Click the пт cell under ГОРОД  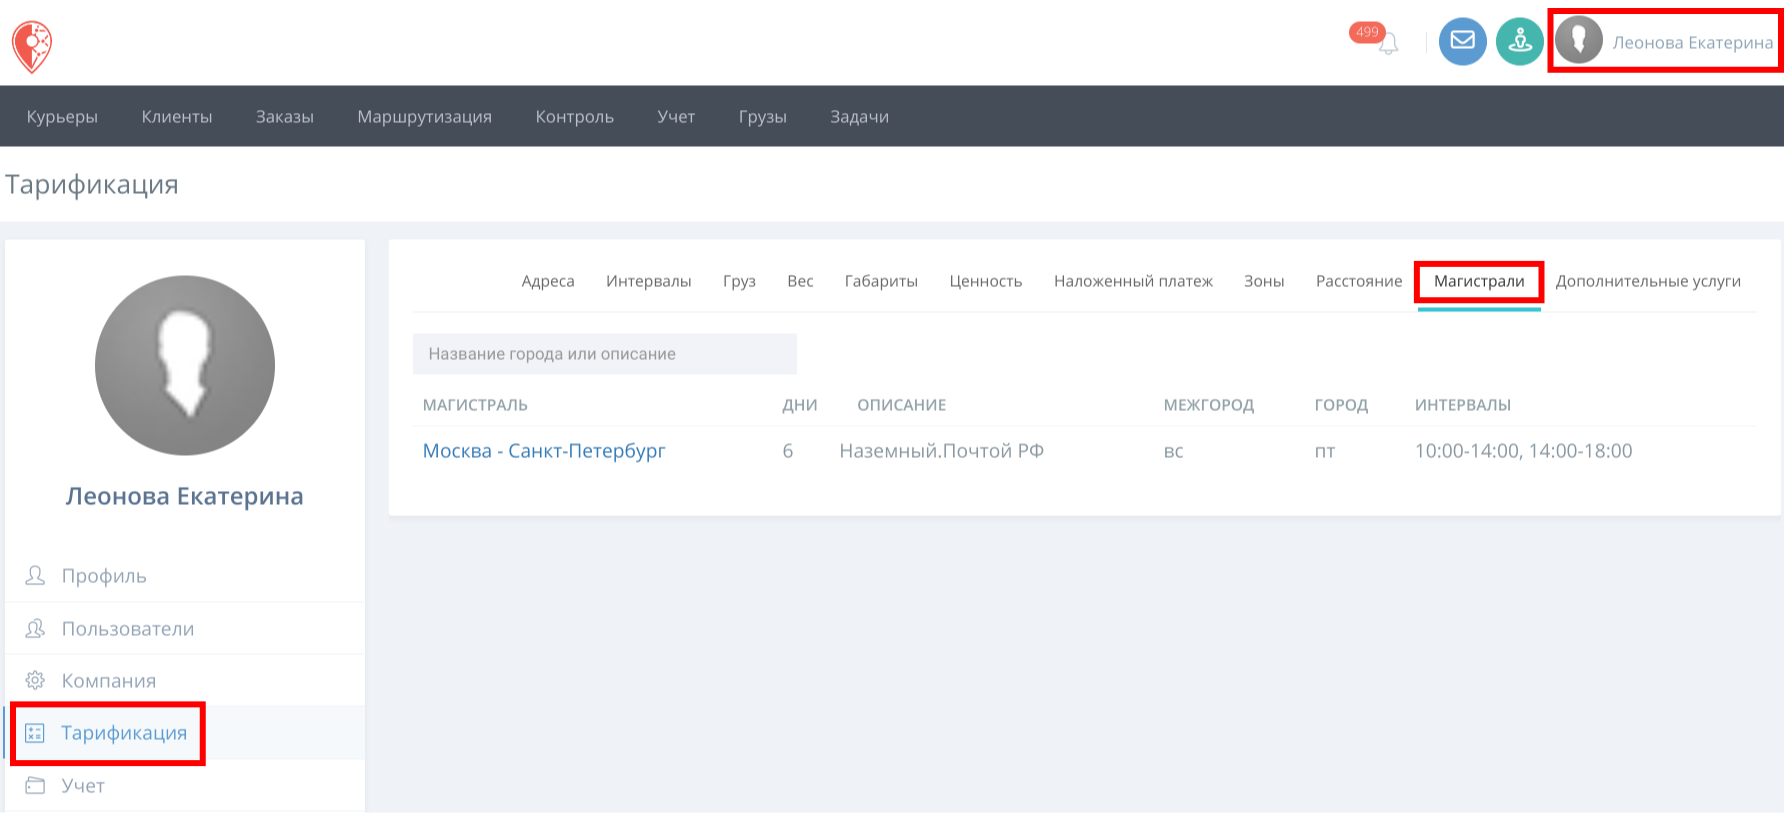pos(1325,452)
